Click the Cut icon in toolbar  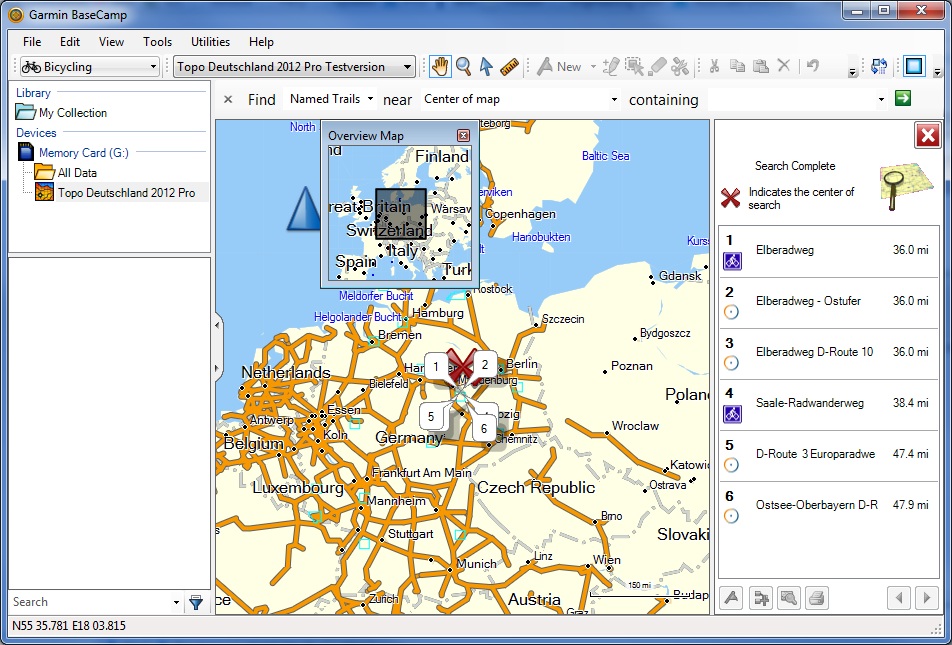point(715,66)
